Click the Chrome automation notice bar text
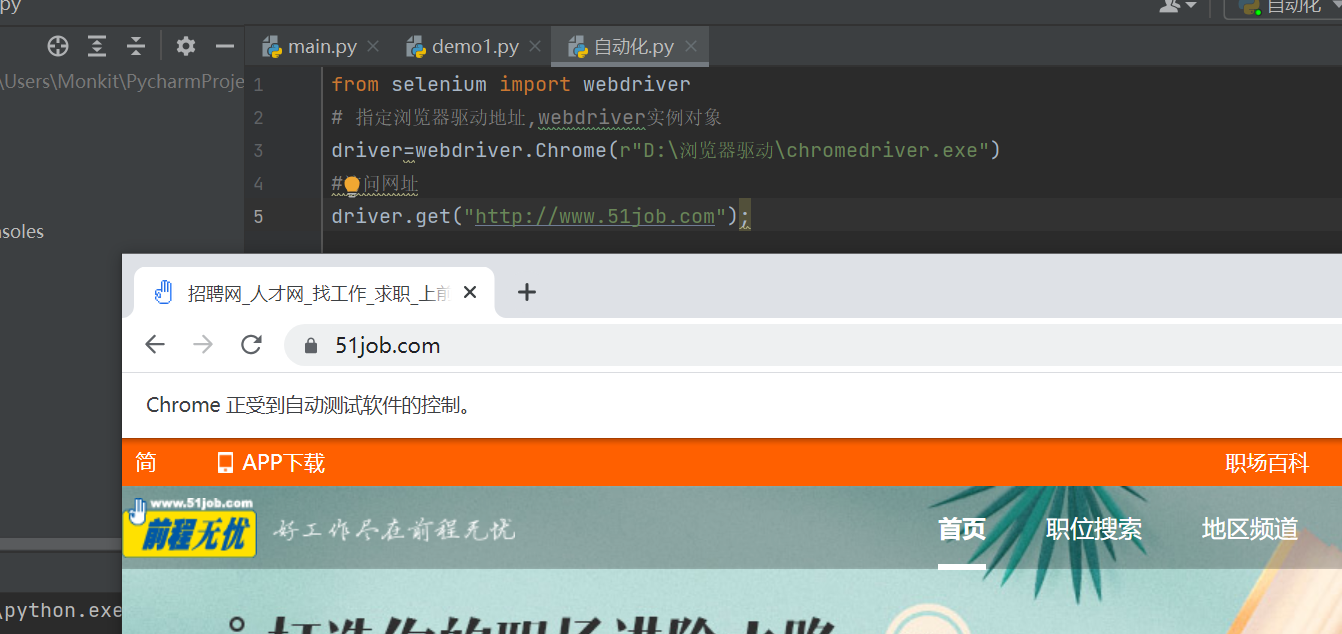The width and height of the screenshot is (1342, 634). pos(308,405)
